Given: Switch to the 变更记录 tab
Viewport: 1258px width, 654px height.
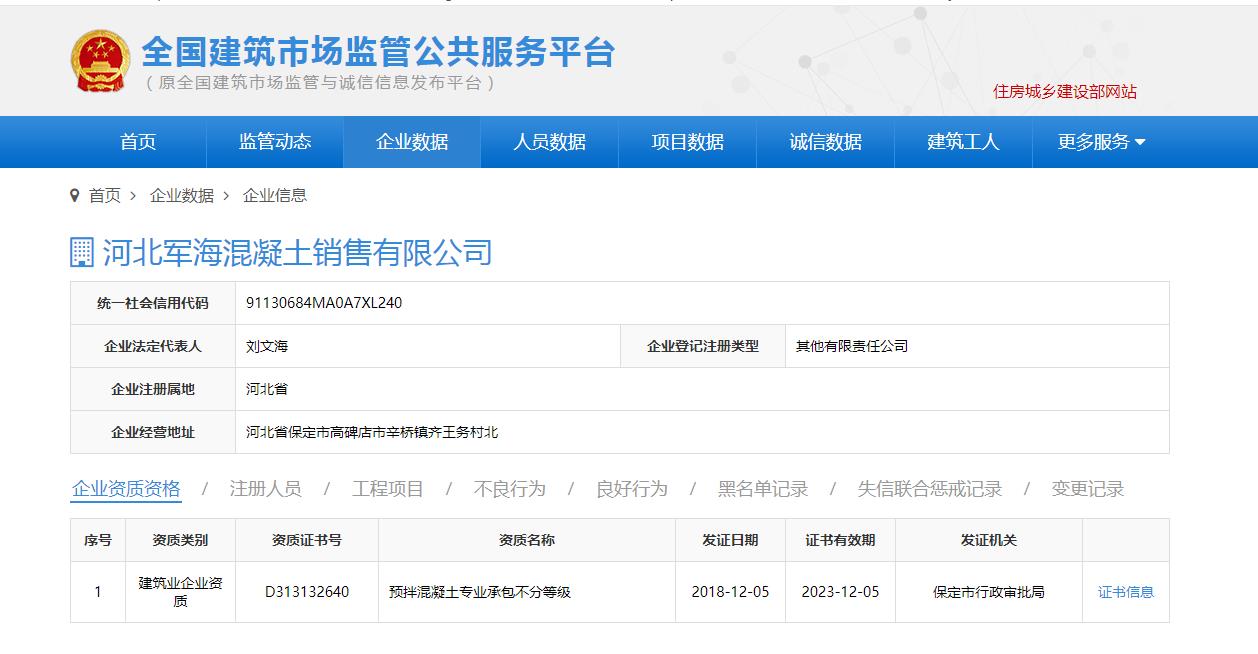Looking at the screenshot, I should (1088, 489).
